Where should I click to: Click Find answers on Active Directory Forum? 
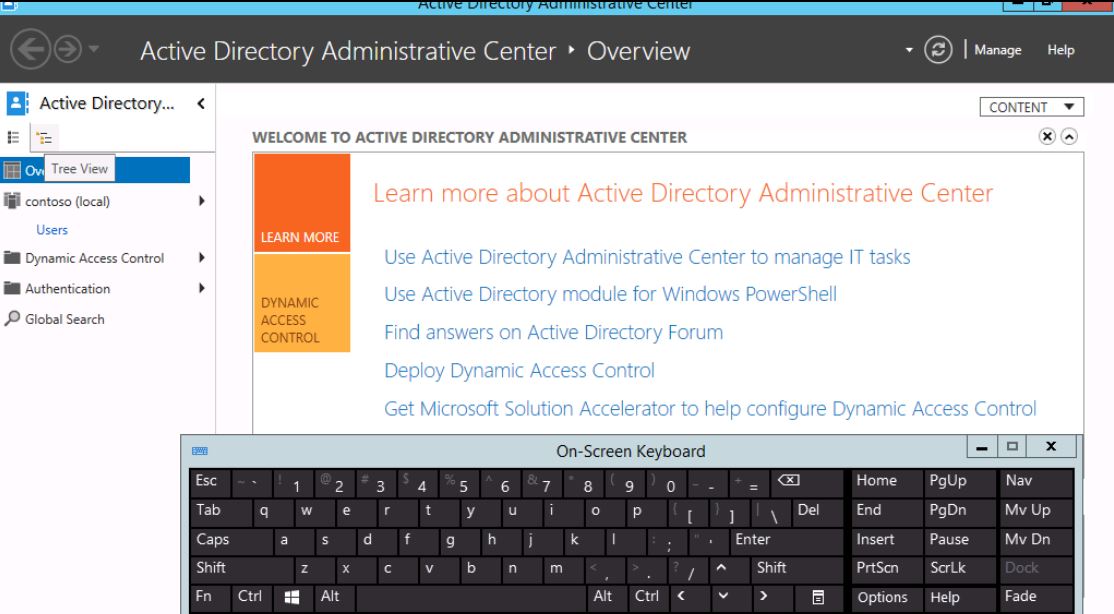pos(553,333)
